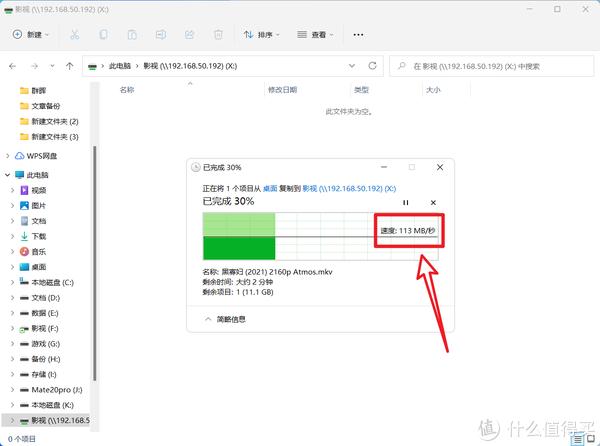Go up one folder level arrow
This screenshot has width=600, height=446.
click(x=69, y=66)
